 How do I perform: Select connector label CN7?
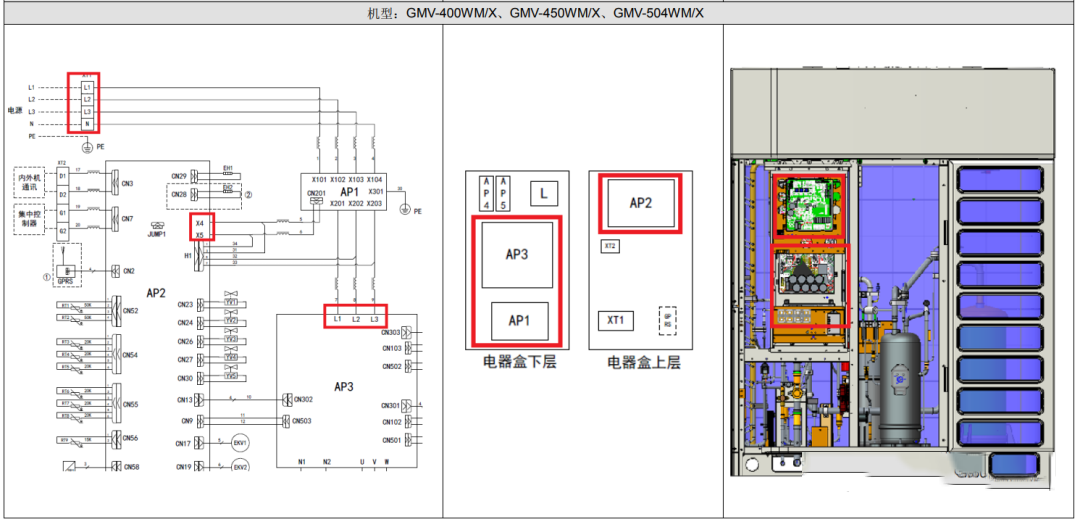(x=128, y=218)
